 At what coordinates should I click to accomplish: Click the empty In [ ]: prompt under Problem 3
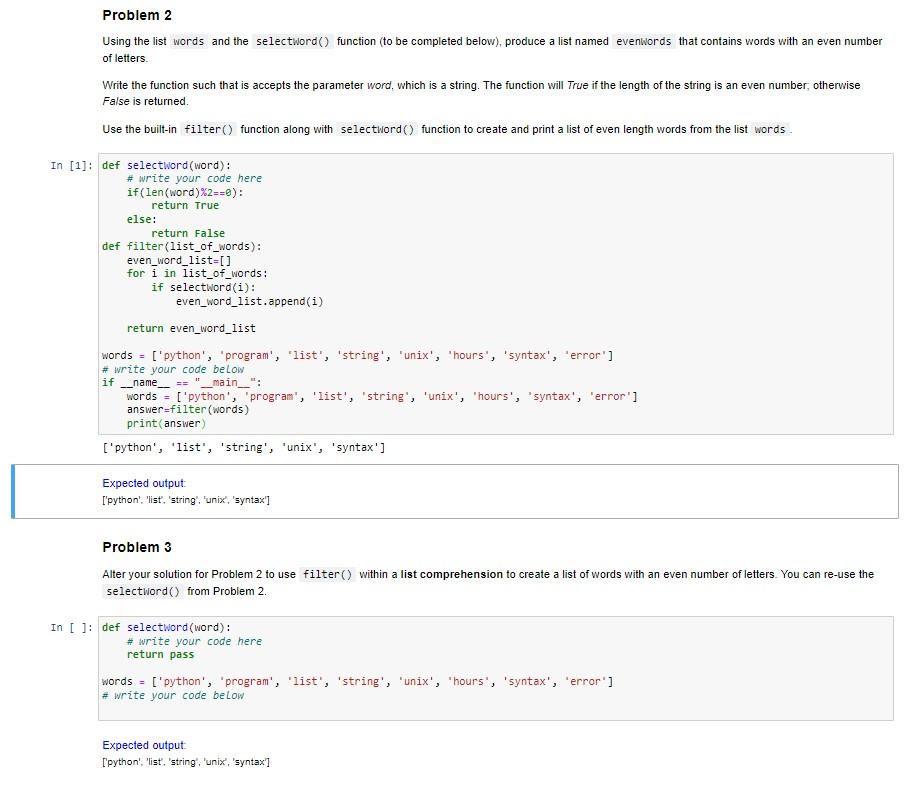tap(68, 627)
